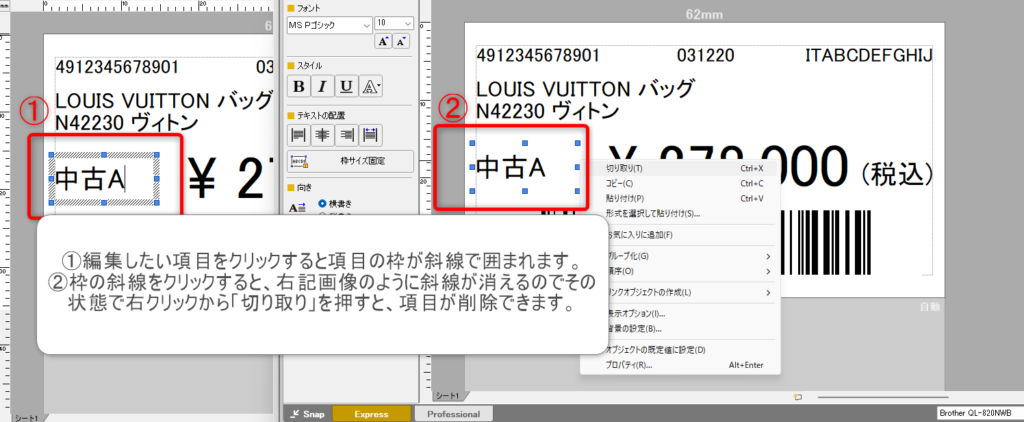Image resolution: width=1024 pixels, height=422 pixels.
Task: Decrease font size with smaller A icon
Action: pyautogui.click(x=401, y=42)
